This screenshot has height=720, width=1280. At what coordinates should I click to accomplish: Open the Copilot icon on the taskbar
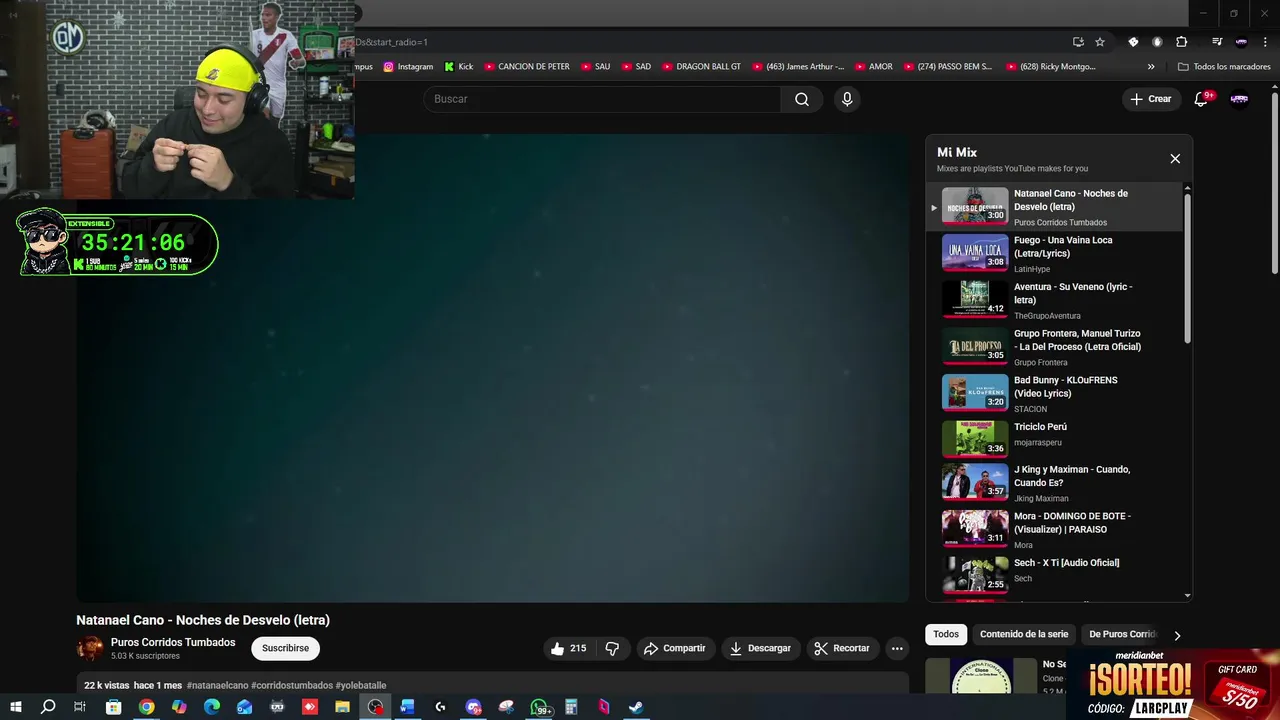click(x=179, y=707)
